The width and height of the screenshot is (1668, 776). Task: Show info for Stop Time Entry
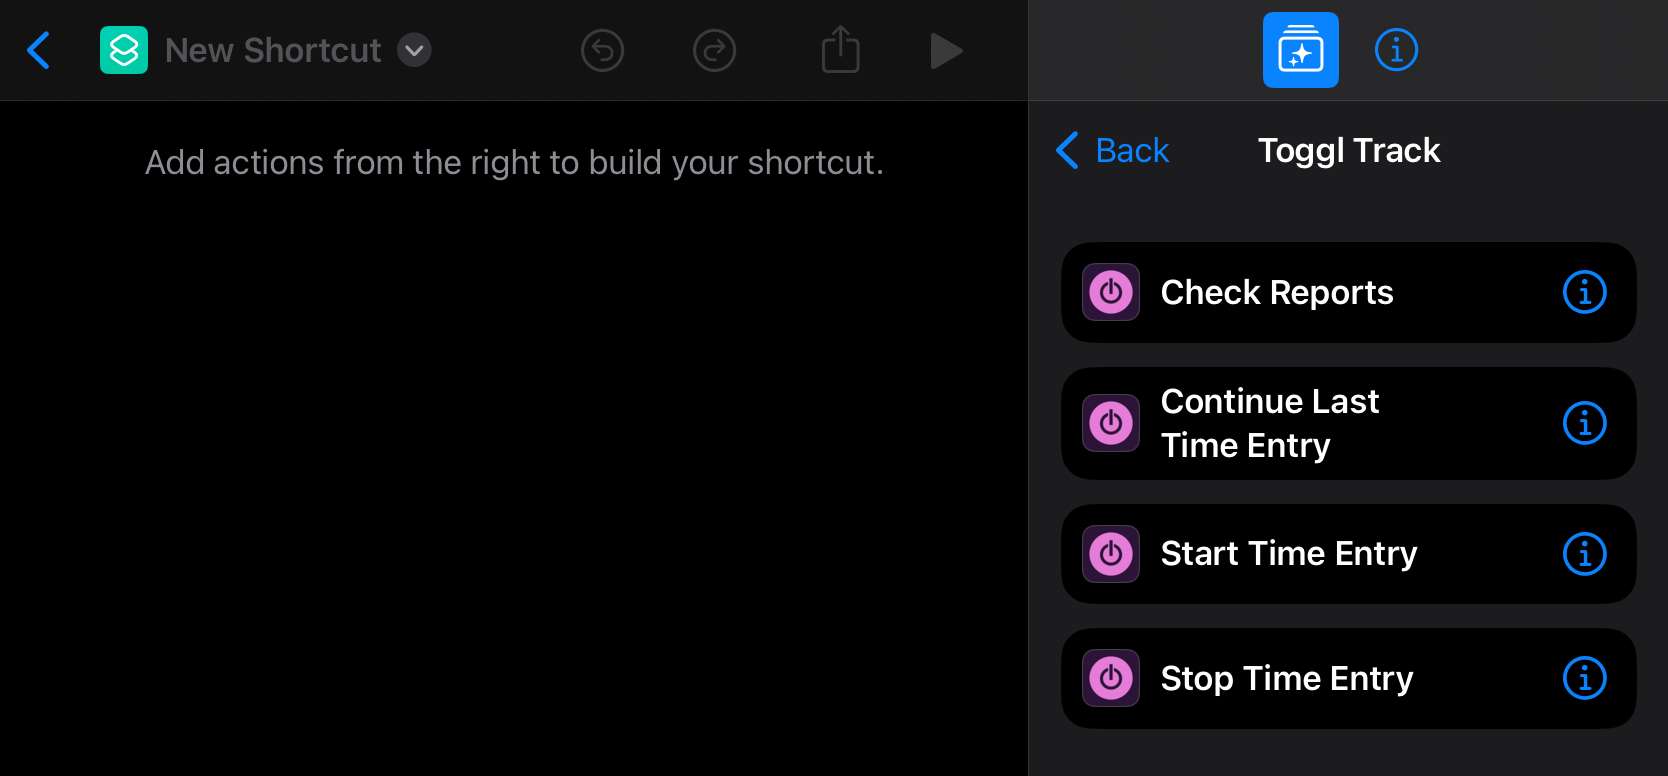pos(1584,678)
